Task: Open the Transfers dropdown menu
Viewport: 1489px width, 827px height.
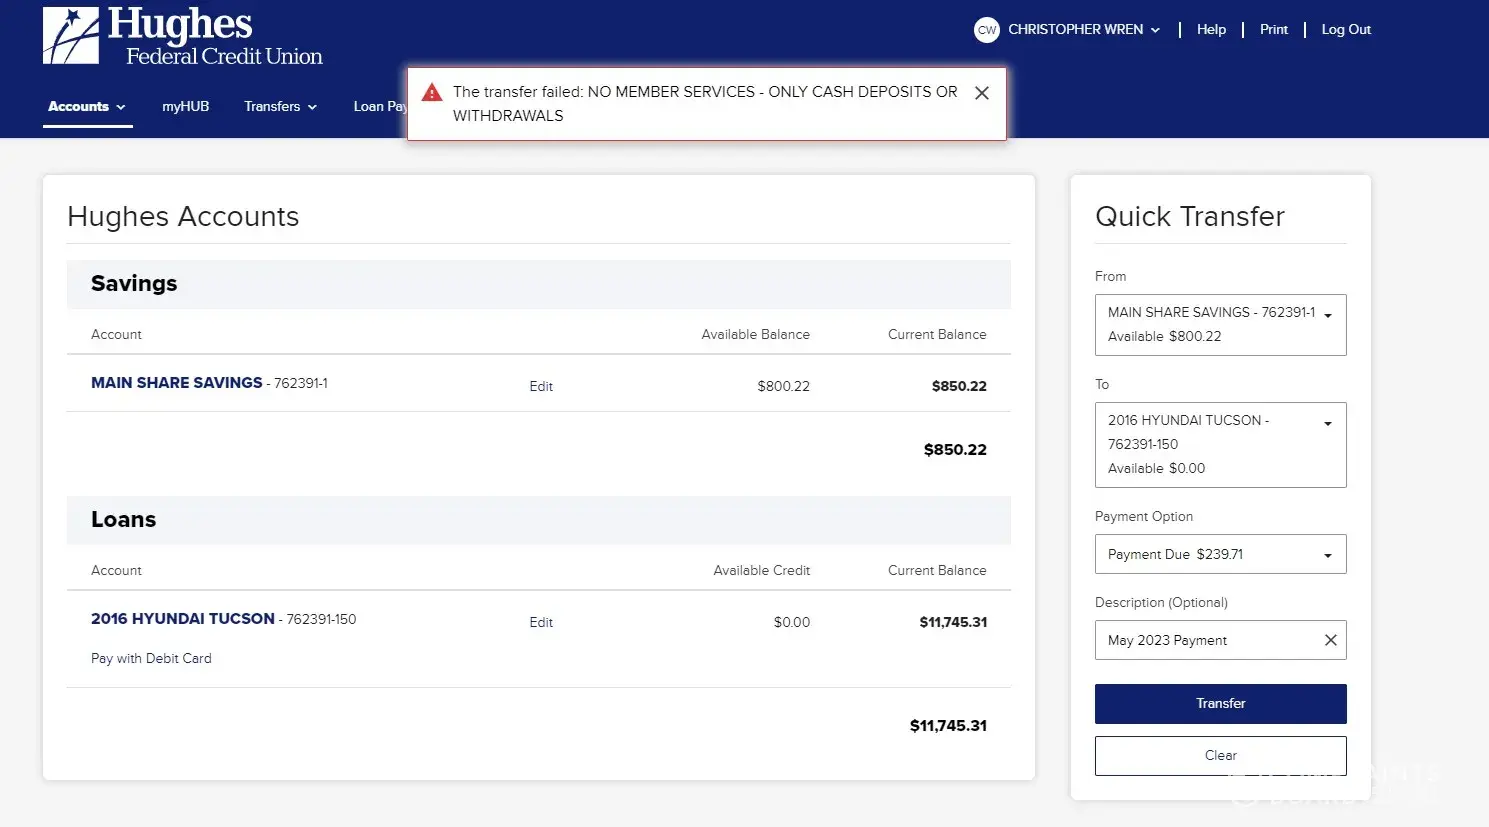Action: (280, 107)
